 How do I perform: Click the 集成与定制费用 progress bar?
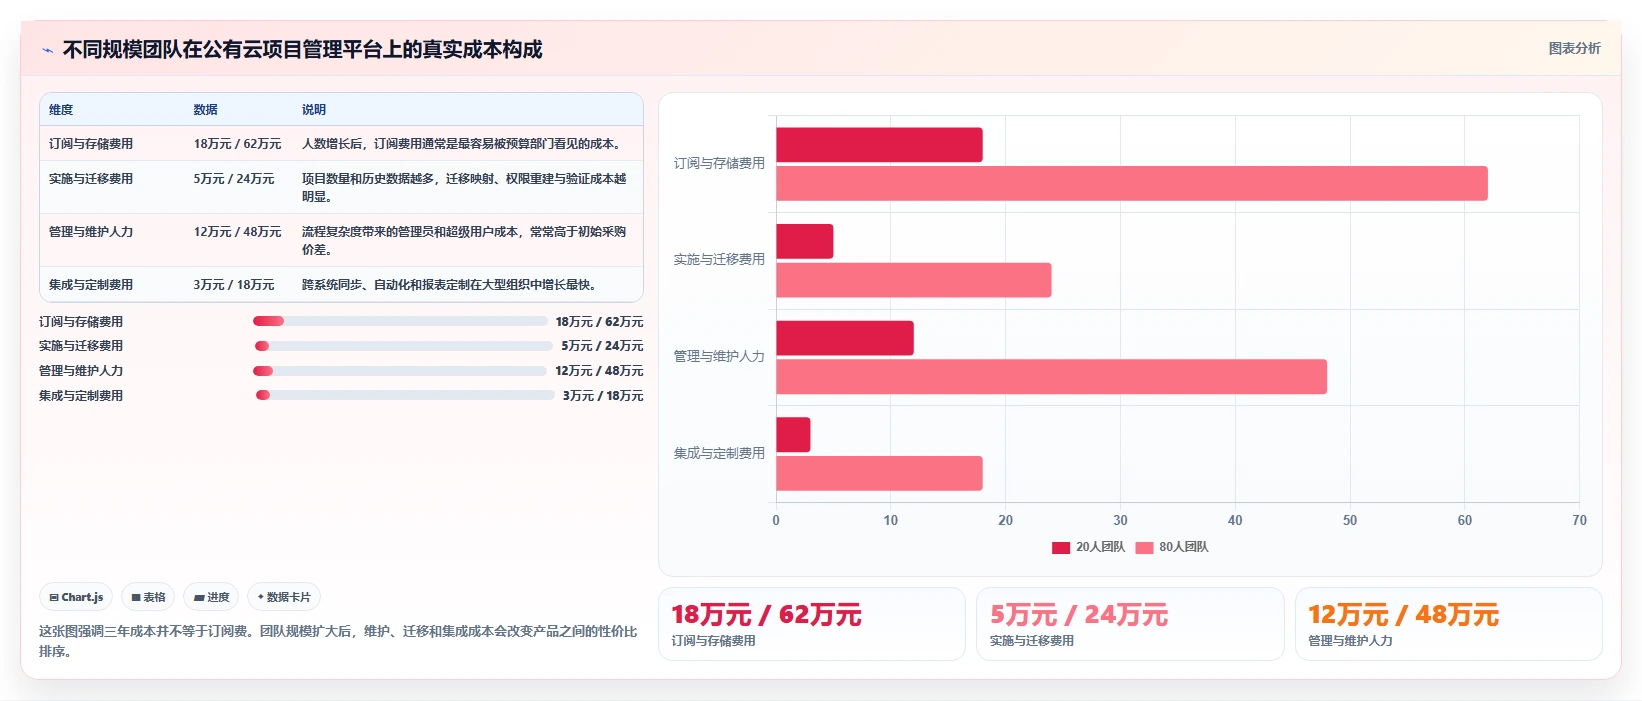click(x=404, y=395)
